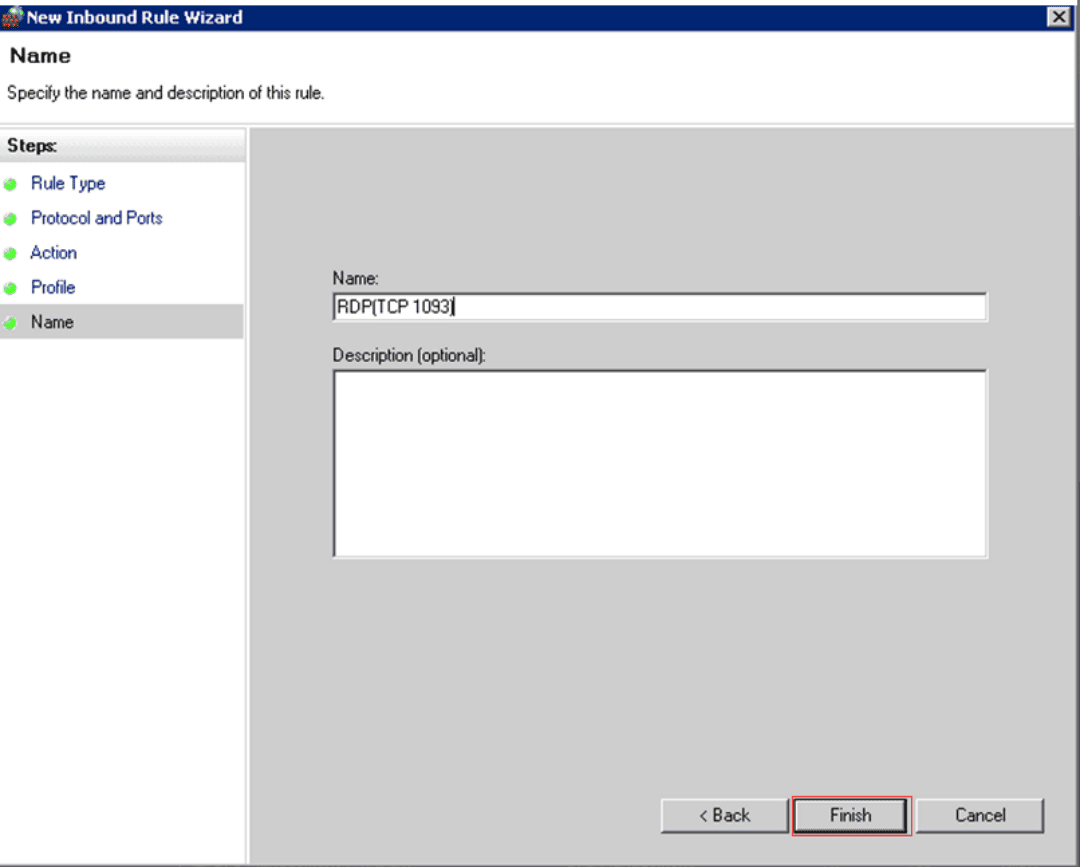
Task: Click the Steps panel header
Action: click(x=31, y=146)
